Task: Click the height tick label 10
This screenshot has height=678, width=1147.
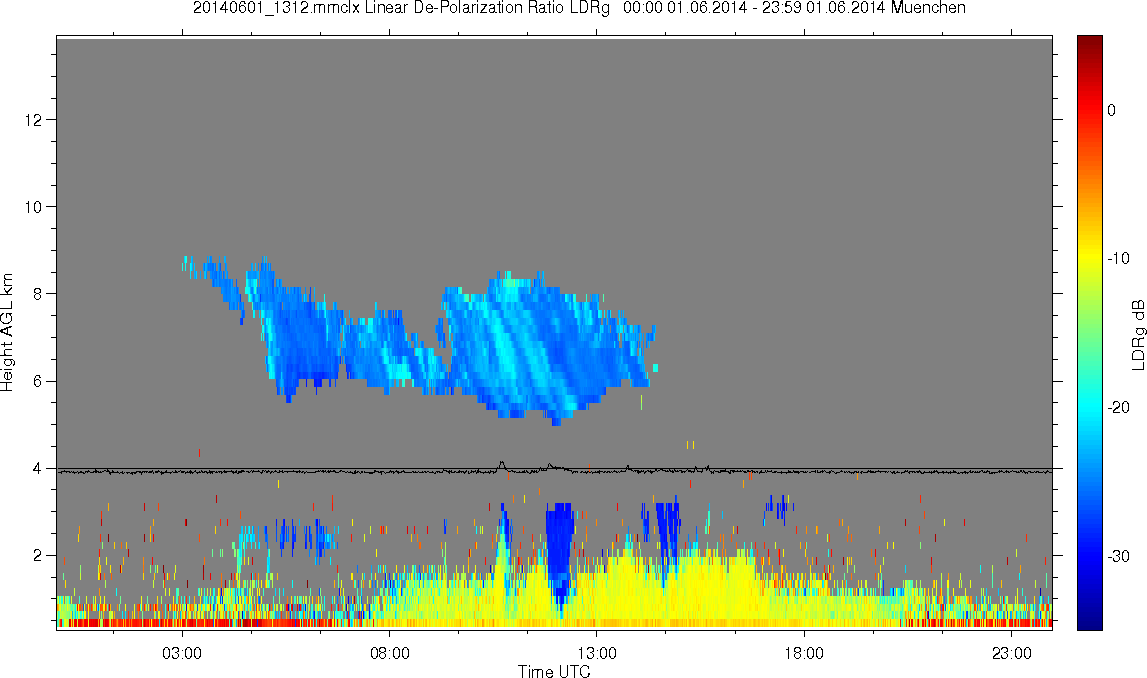Action: (32, 206)
